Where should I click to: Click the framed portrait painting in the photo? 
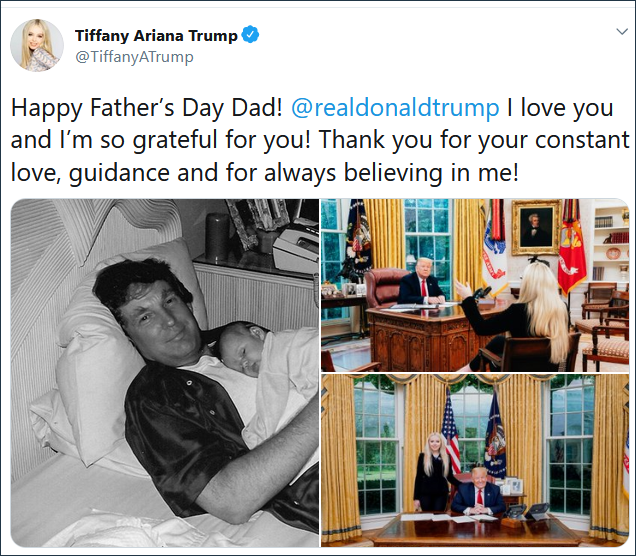click(536, 227)
